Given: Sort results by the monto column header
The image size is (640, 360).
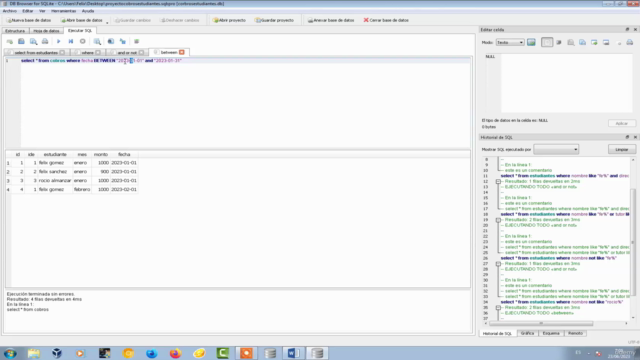Looking at the screenshot, I should point(100,155).
